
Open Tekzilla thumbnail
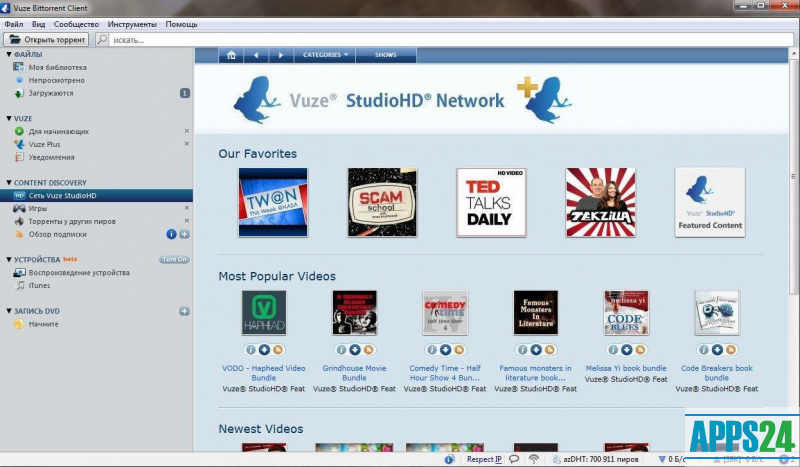[601, 202]
